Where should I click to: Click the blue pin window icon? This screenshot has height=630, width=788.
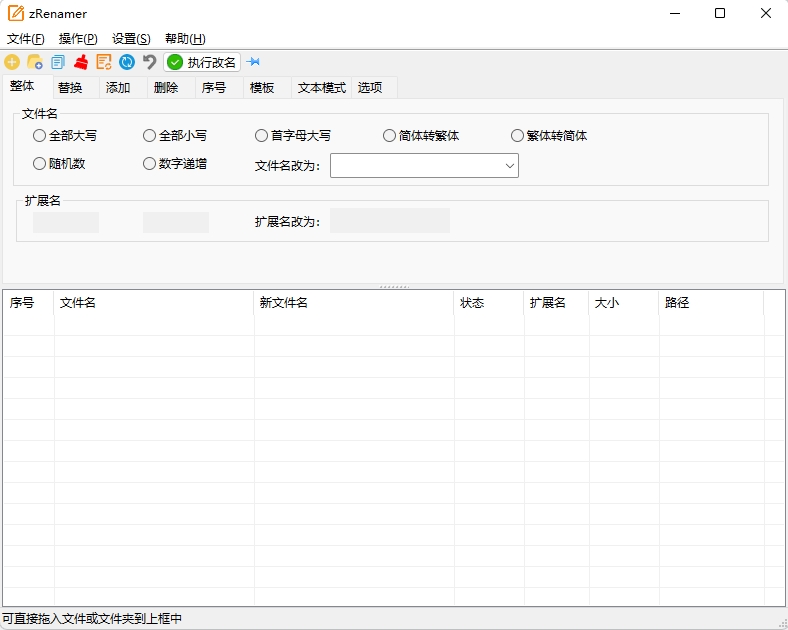254,62
